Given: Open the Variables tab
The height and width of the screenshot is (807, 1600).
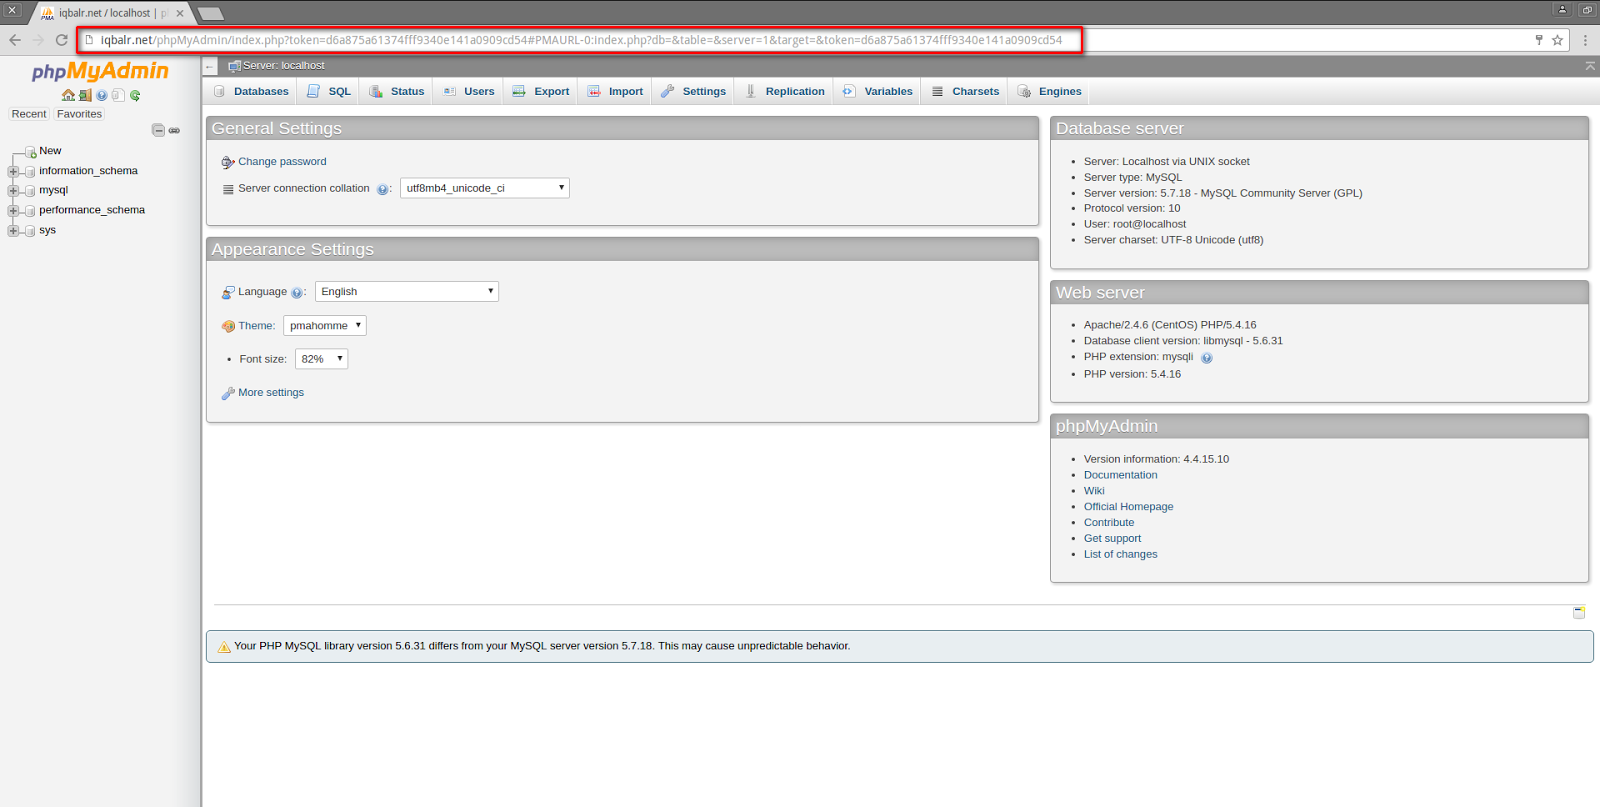Looking at the screenshot, I should [878, 91].
